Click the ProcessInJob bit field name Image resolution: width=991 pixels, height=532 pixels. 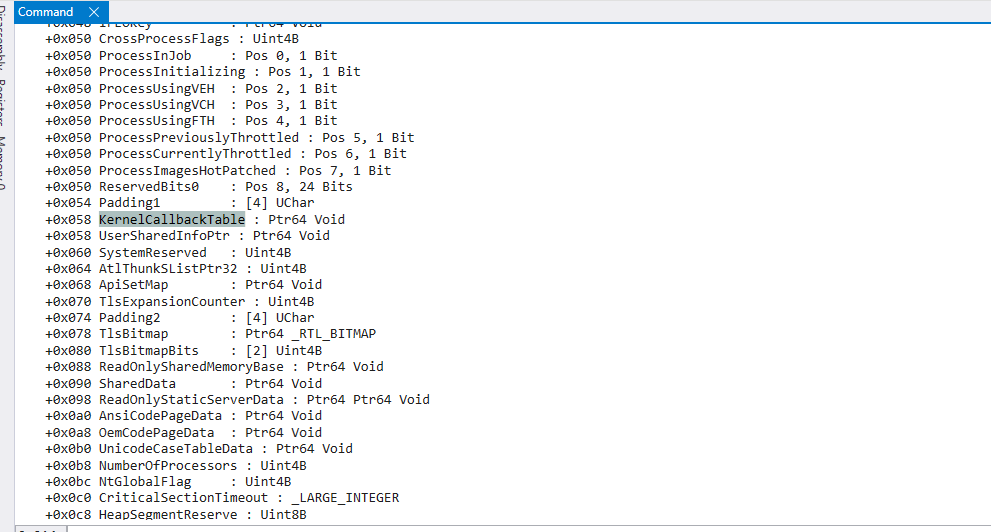pos(144,55)
